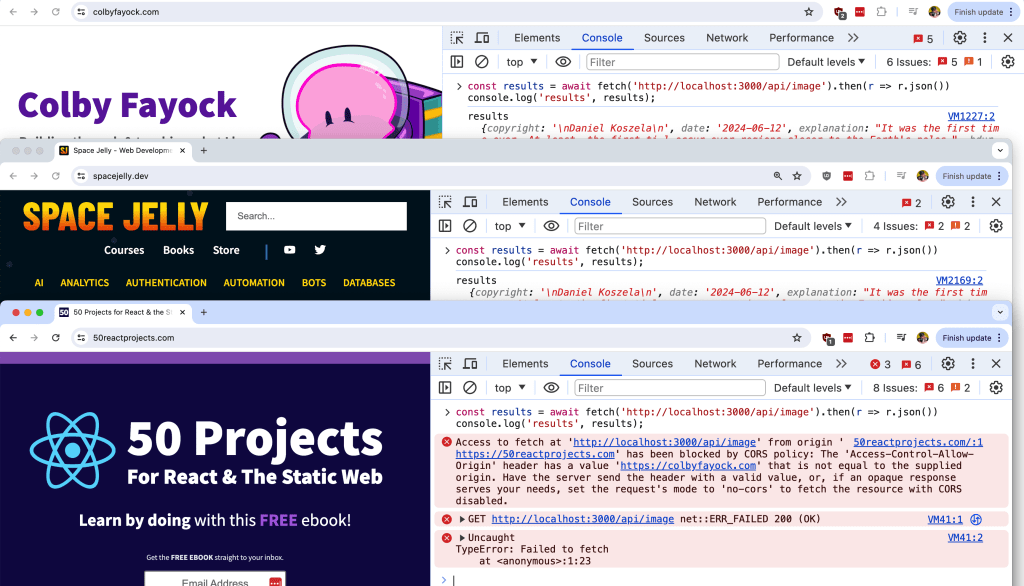Click YouTube icon on Space Jelly site
Viewport: 1024px width, 586px height.
pyautogui.click(x=289, y=250)
